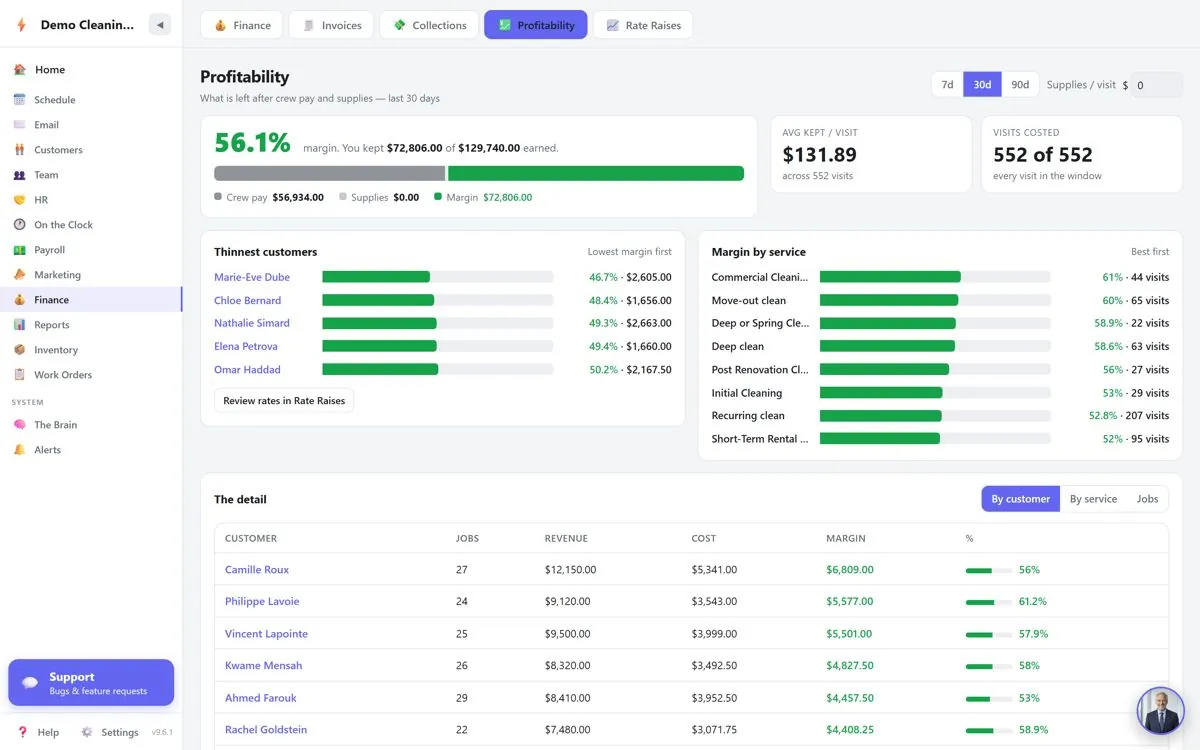Click the Marketing megaphone icon
Viewport: 1200px width, 750px height.
click(20, 275)
